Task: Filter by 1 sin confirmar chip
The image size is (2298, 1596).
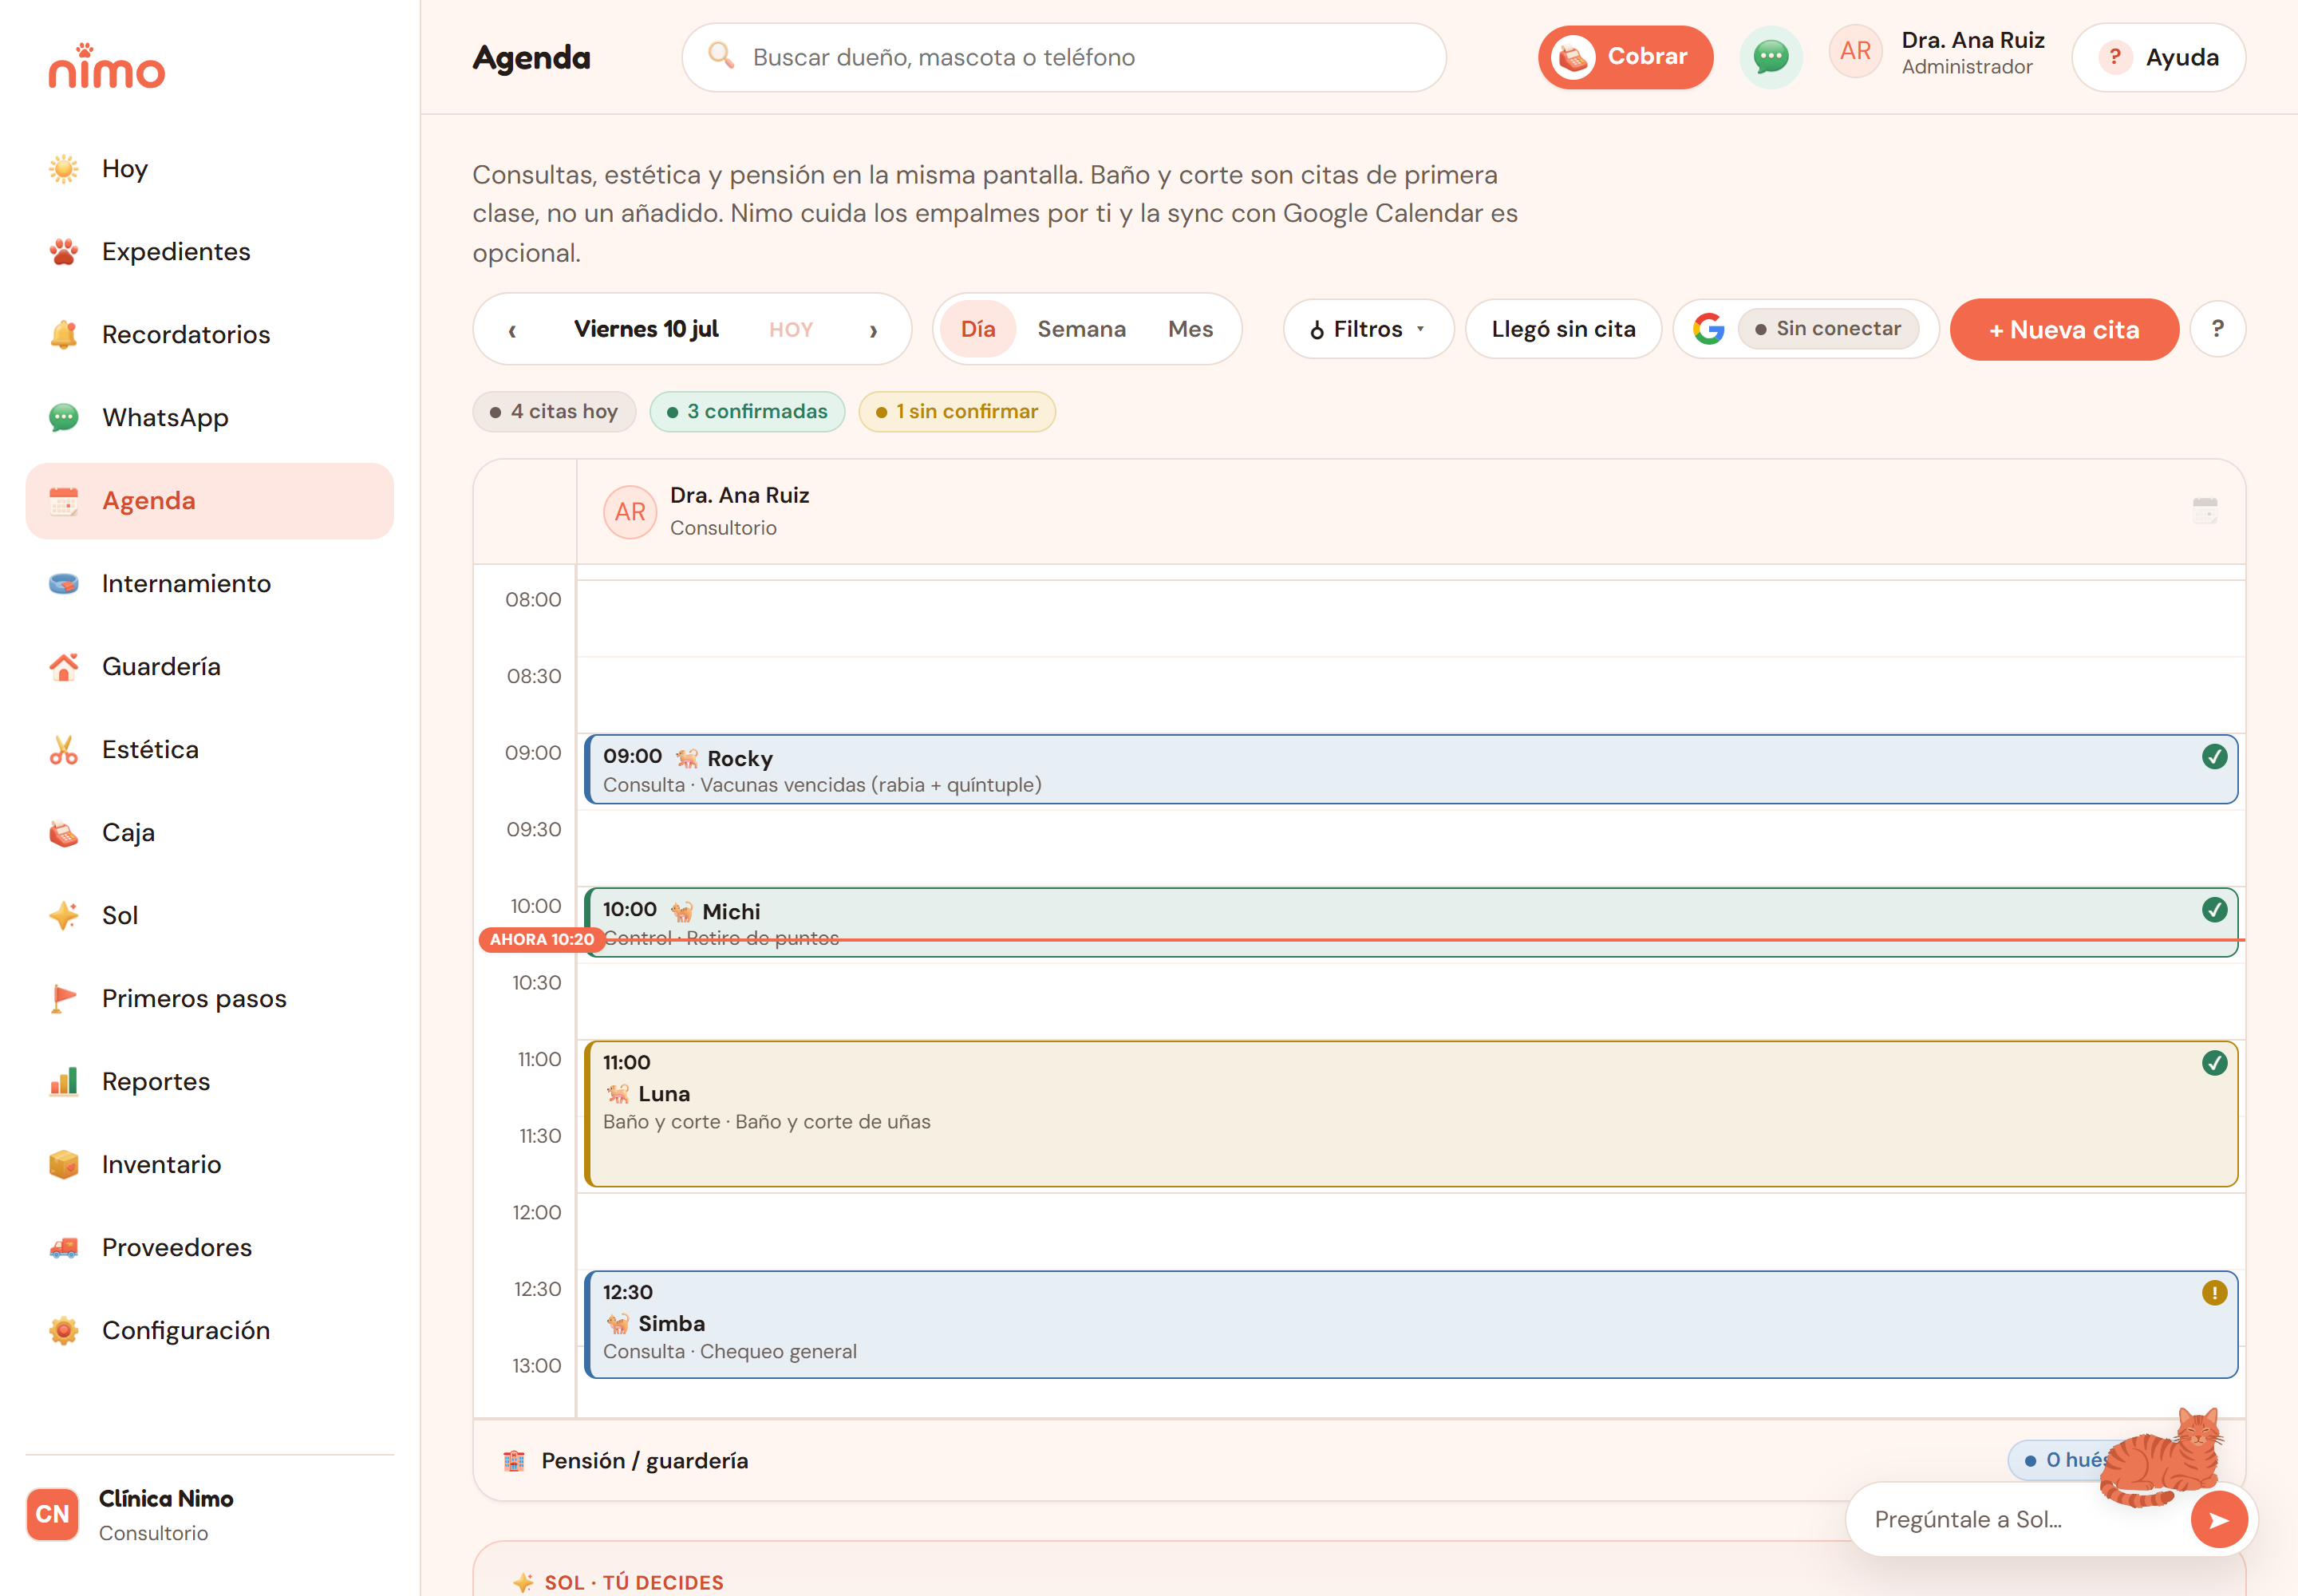Action: coord(957,412)
